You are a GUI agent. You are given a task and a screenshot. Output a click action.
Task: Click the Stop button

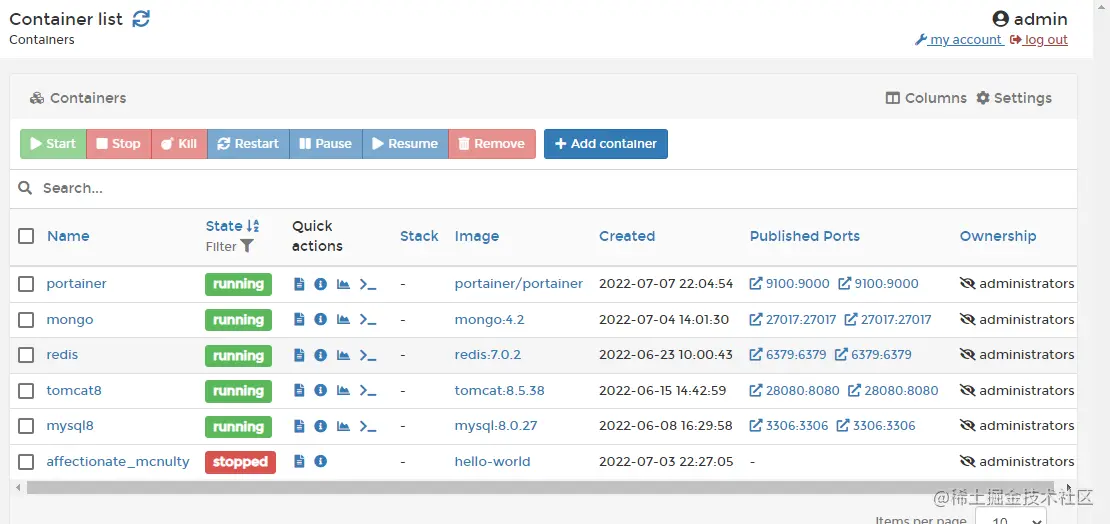(119, 144)
